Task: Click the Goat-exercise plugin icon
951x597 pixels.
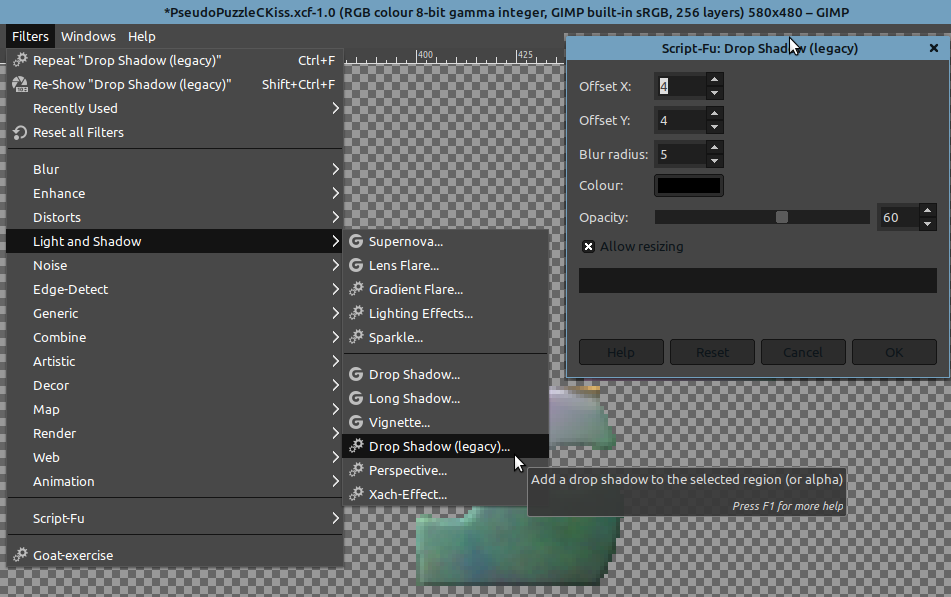Action: click(20, 555)
